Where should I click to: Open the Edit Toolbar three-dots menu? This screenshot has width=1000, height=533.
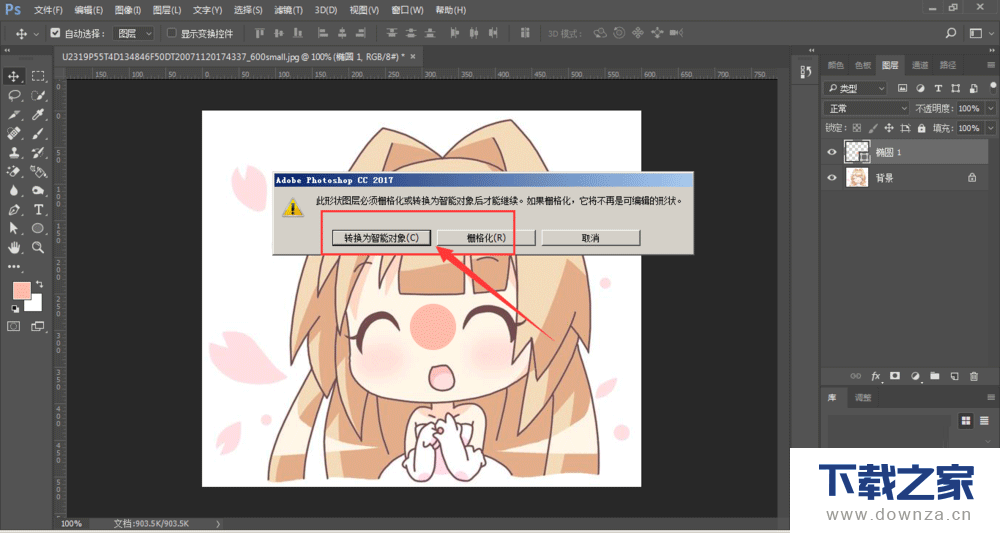[x=13, y=266]
